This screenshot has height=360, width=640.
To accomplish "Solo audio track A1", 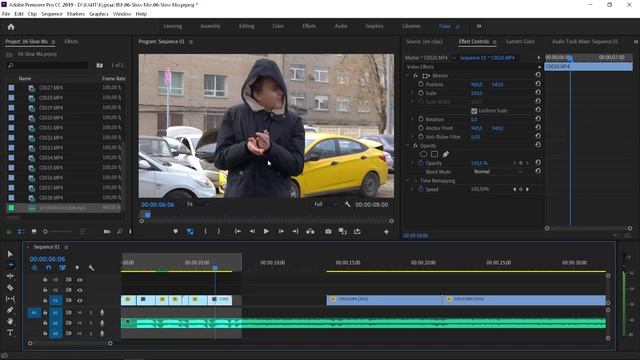I will click(91, 313).
